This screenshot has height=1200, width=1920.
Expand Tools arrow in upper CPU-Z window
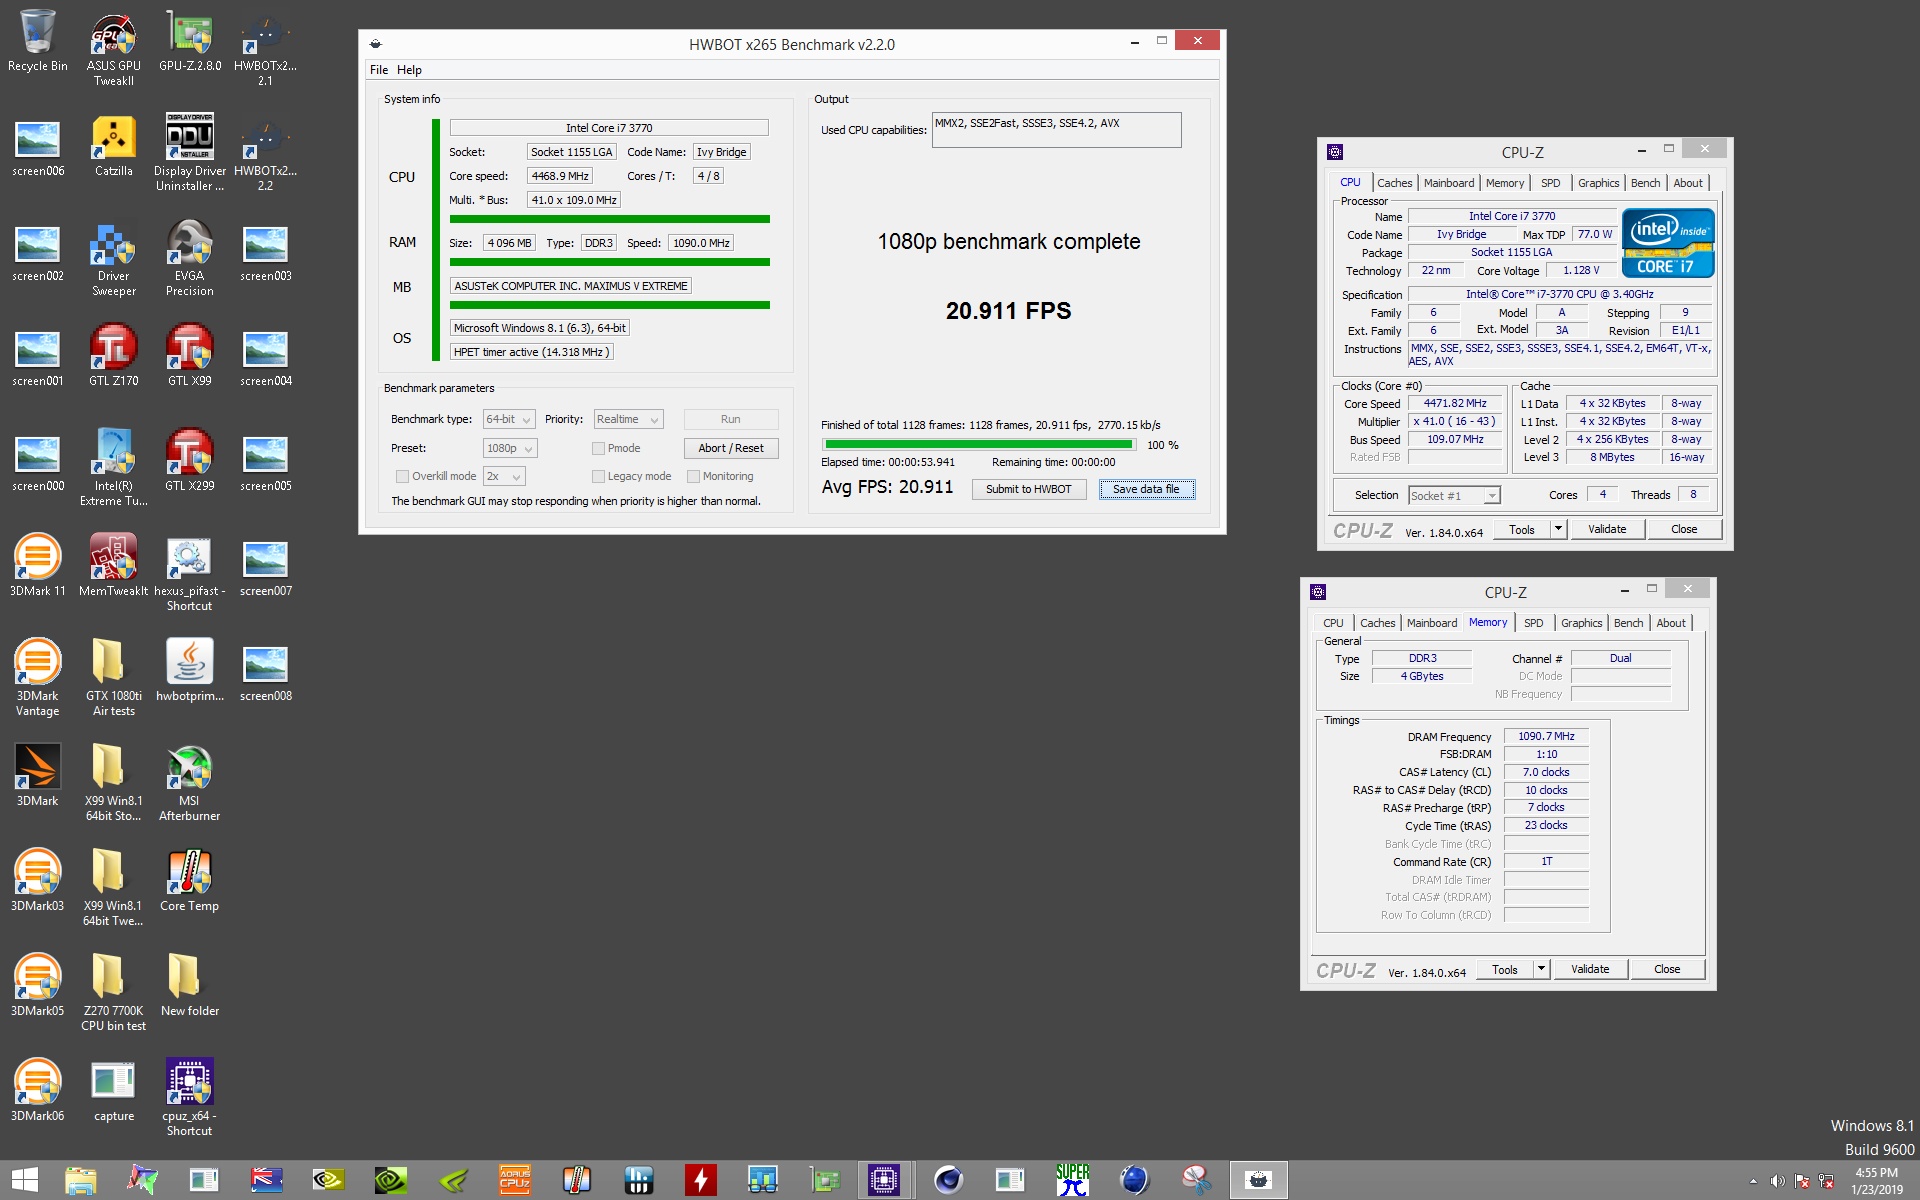1558,529
